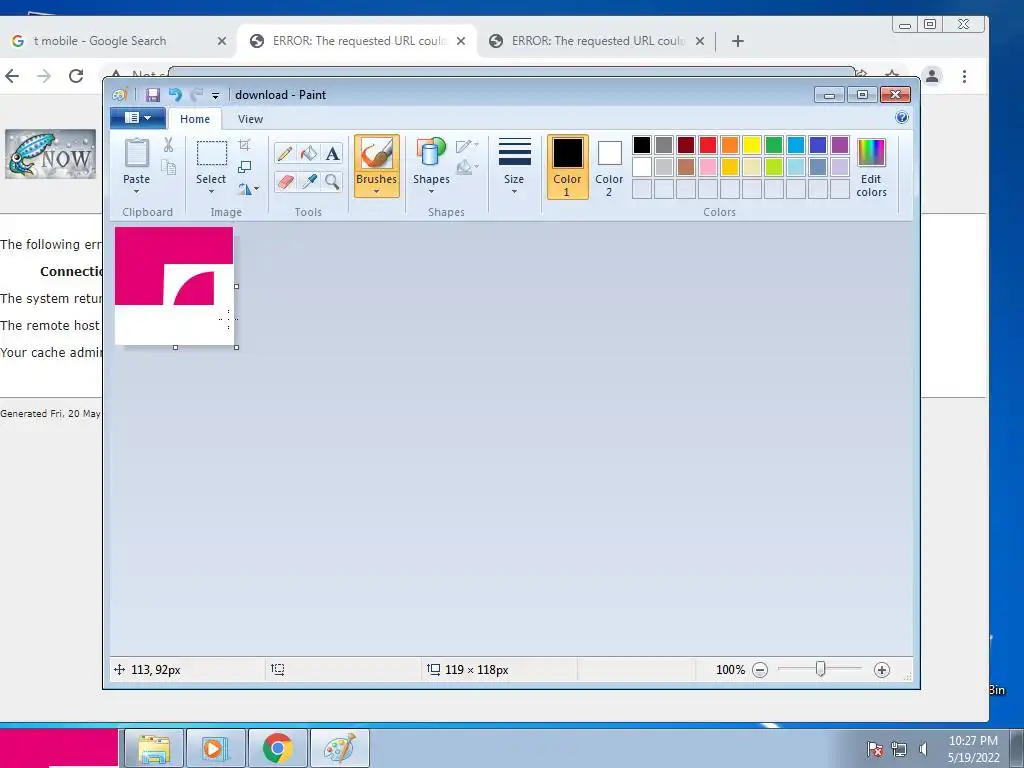Click Chrome icon in taskbar
Viewport: 1024px width, 768px height.
coord(278,748)
